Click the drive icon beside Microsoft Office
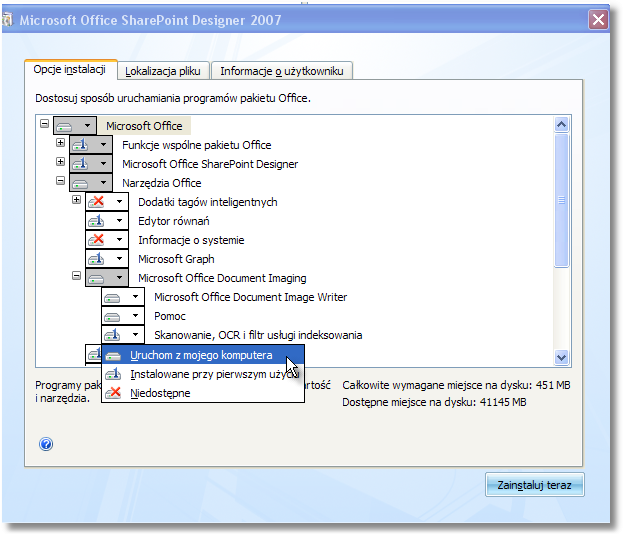The height and width of the screenshot is (537, 624). coord(64,127)
